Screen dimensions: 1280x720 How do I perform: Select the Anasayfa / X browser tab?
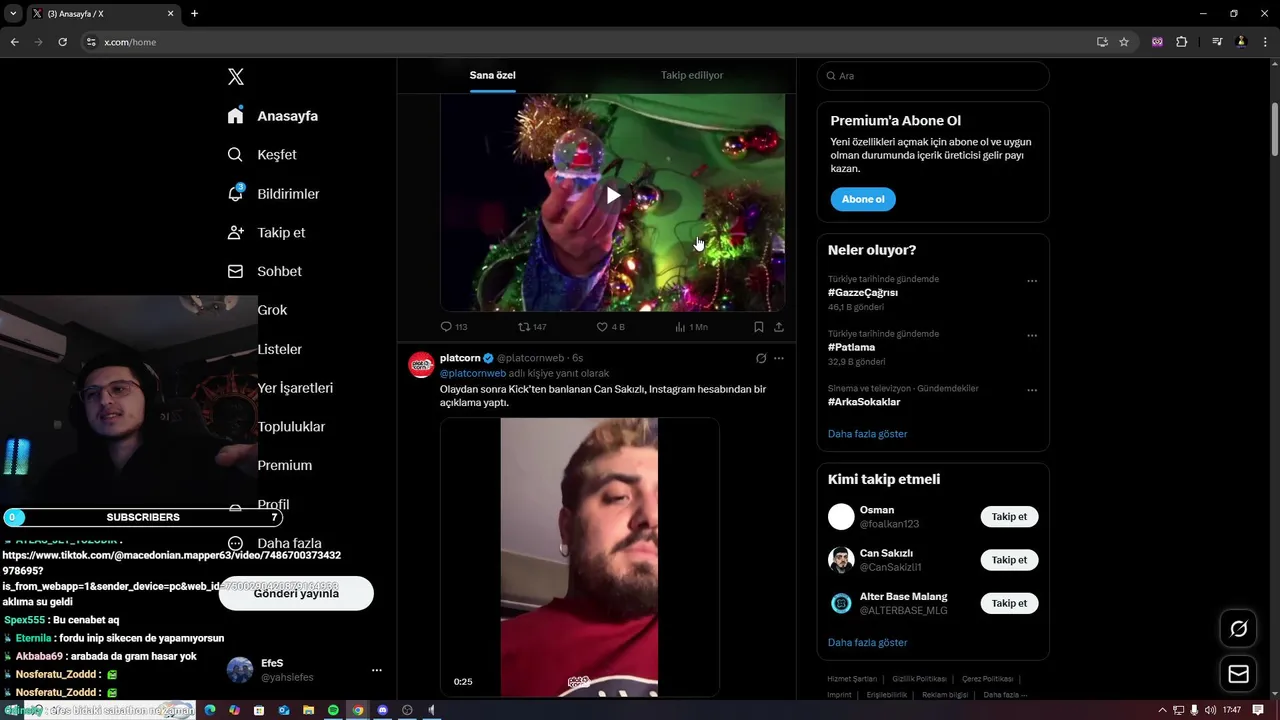pos(102,14)
